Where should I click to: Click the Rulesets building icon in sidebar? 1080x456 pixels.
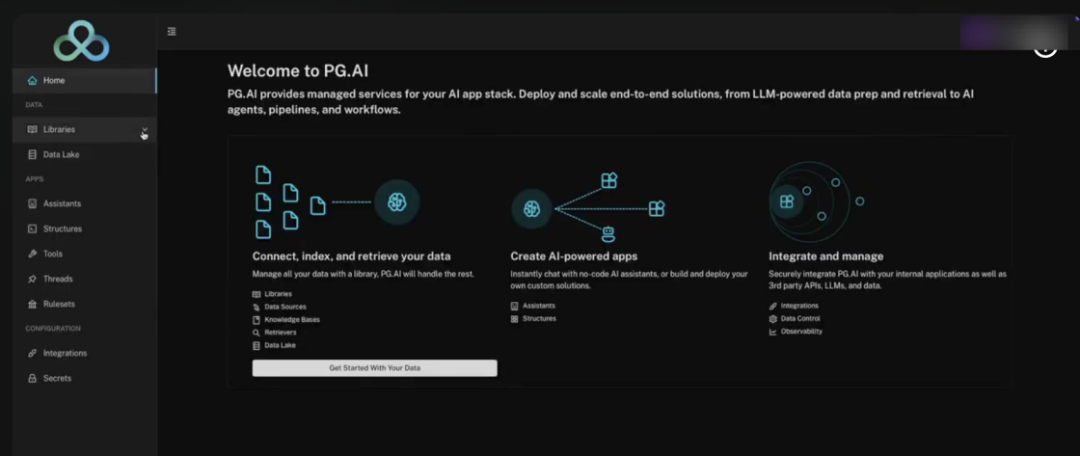32,304
